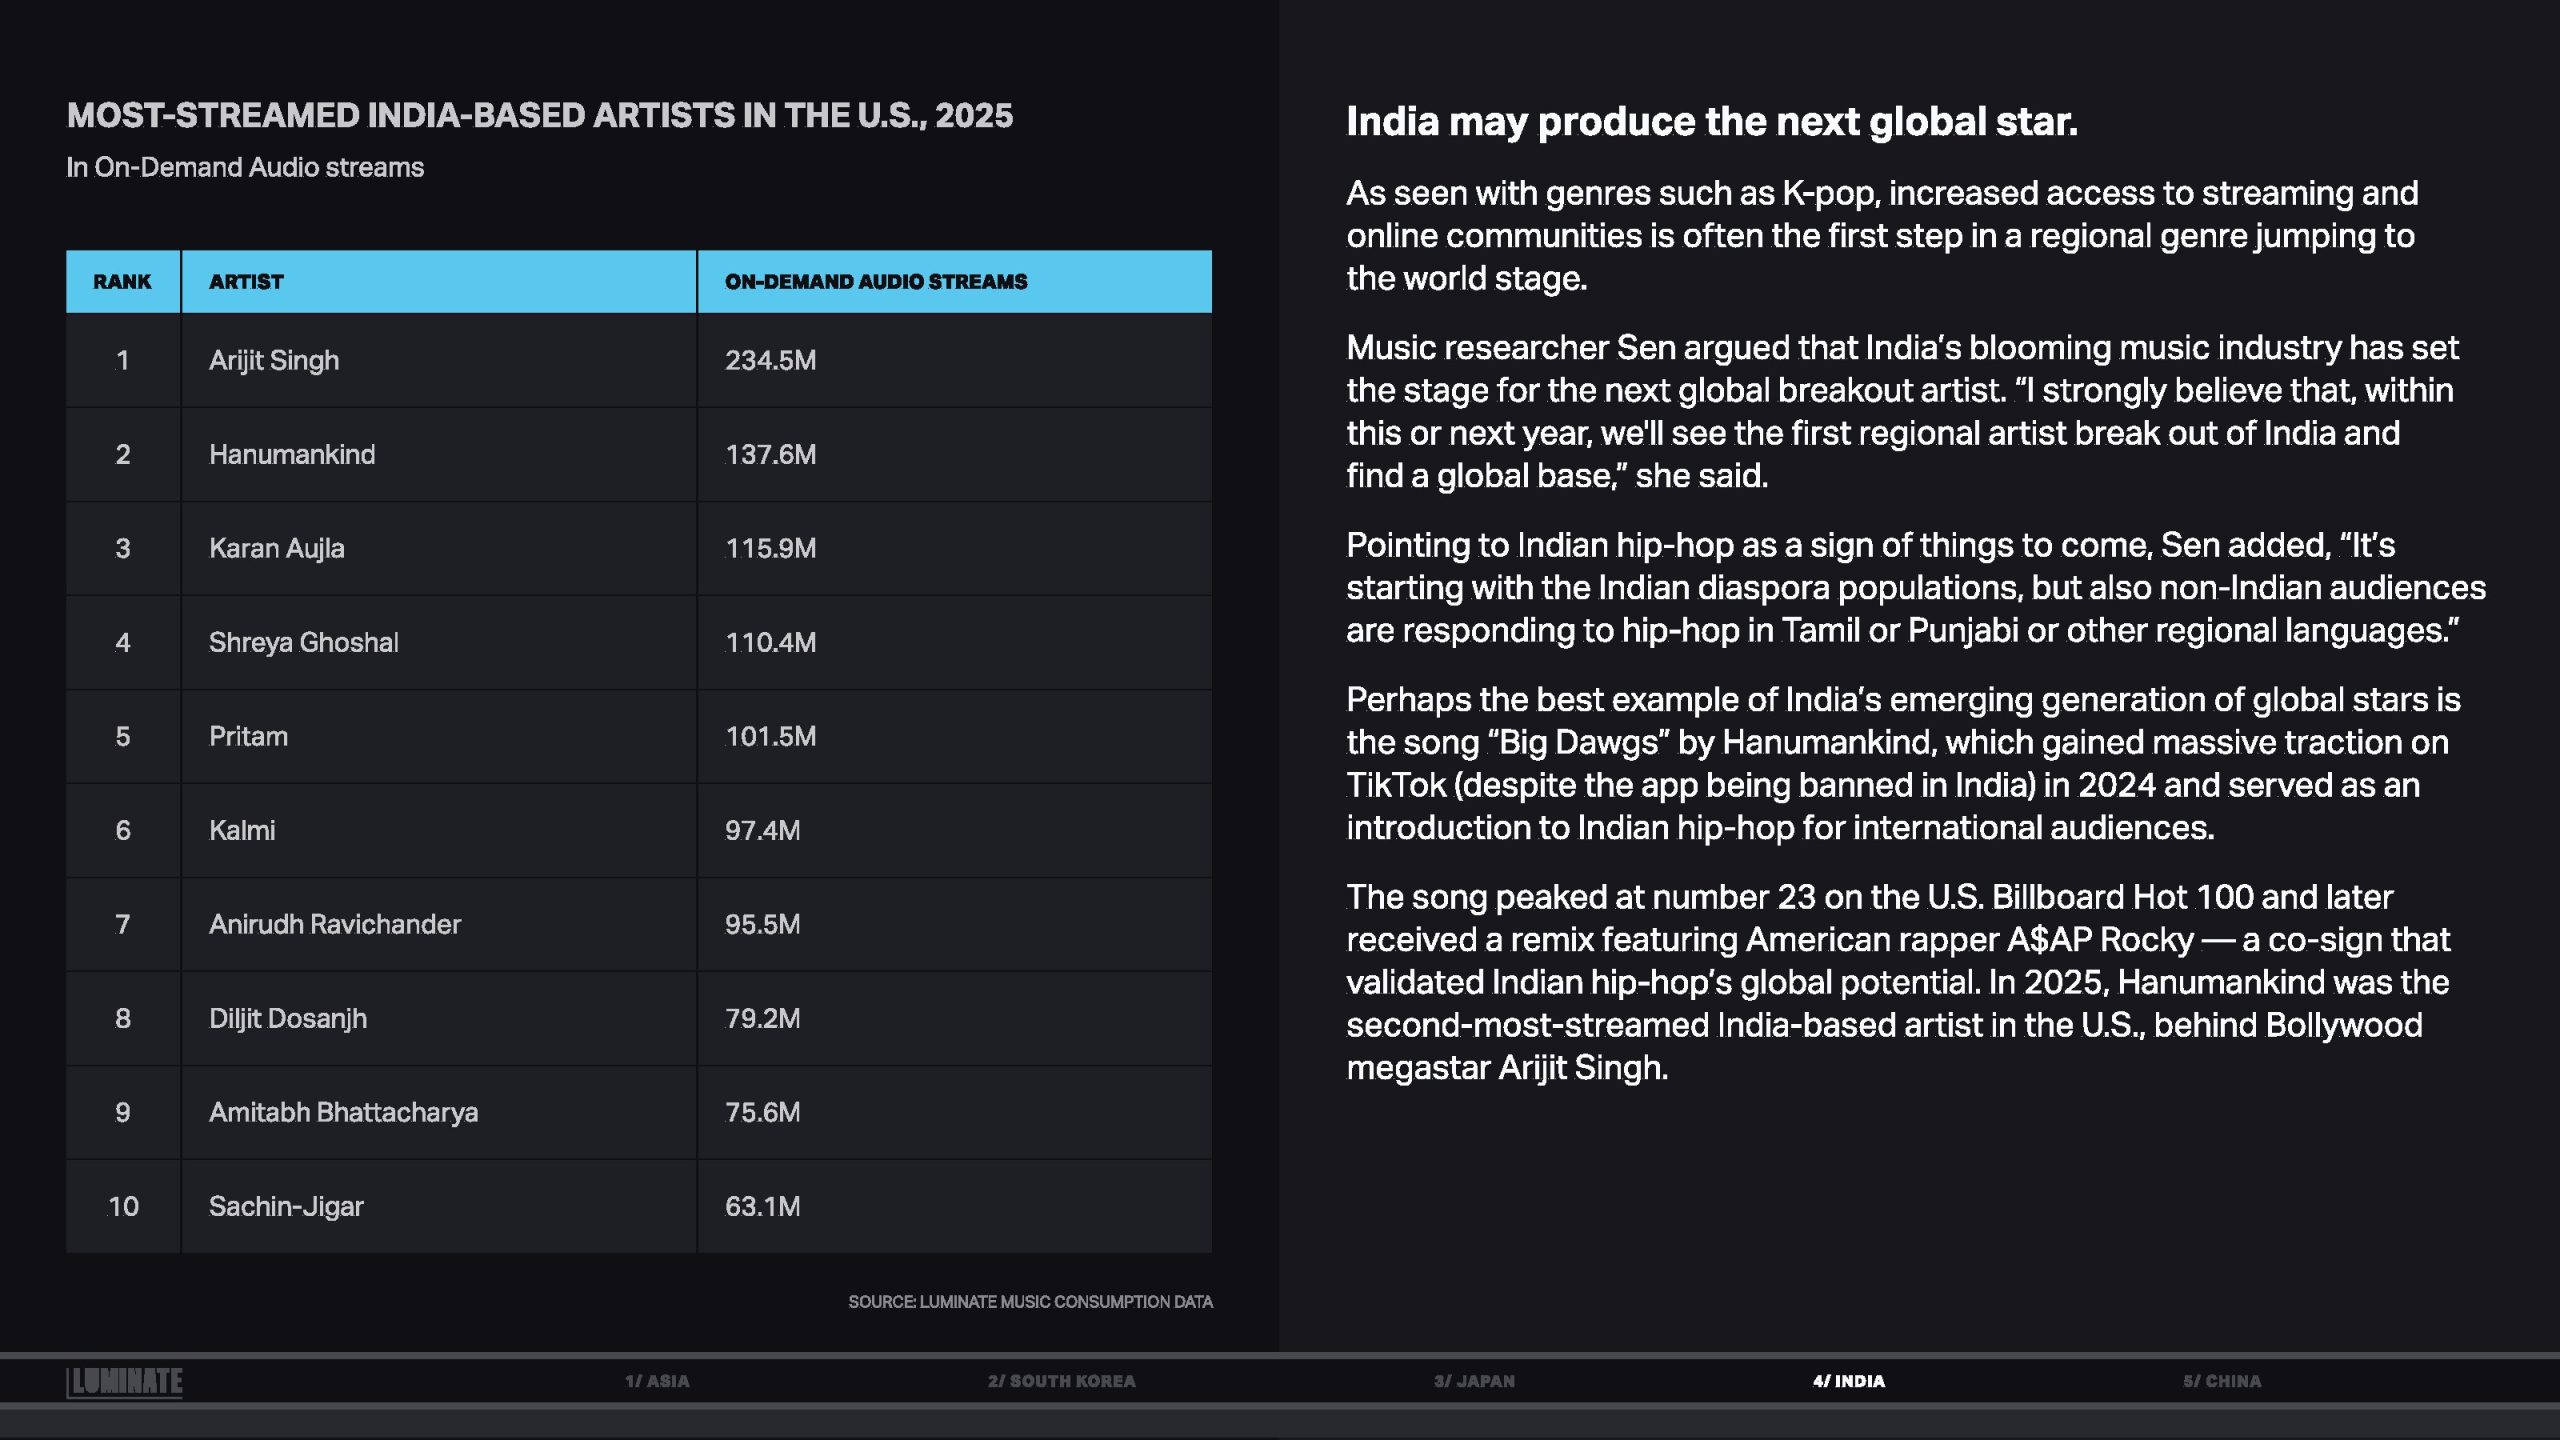
Task: Select Shreya Ghoshal table entry
Action: (x=303, y=642)
